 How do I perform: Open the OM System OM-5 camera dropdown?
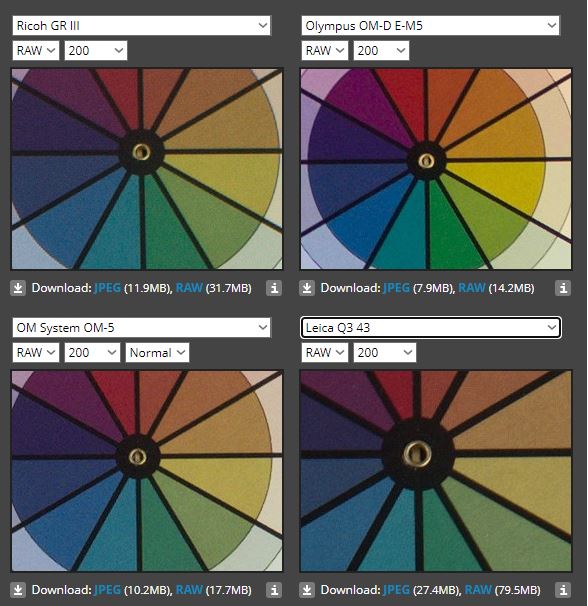pos(141,328)
